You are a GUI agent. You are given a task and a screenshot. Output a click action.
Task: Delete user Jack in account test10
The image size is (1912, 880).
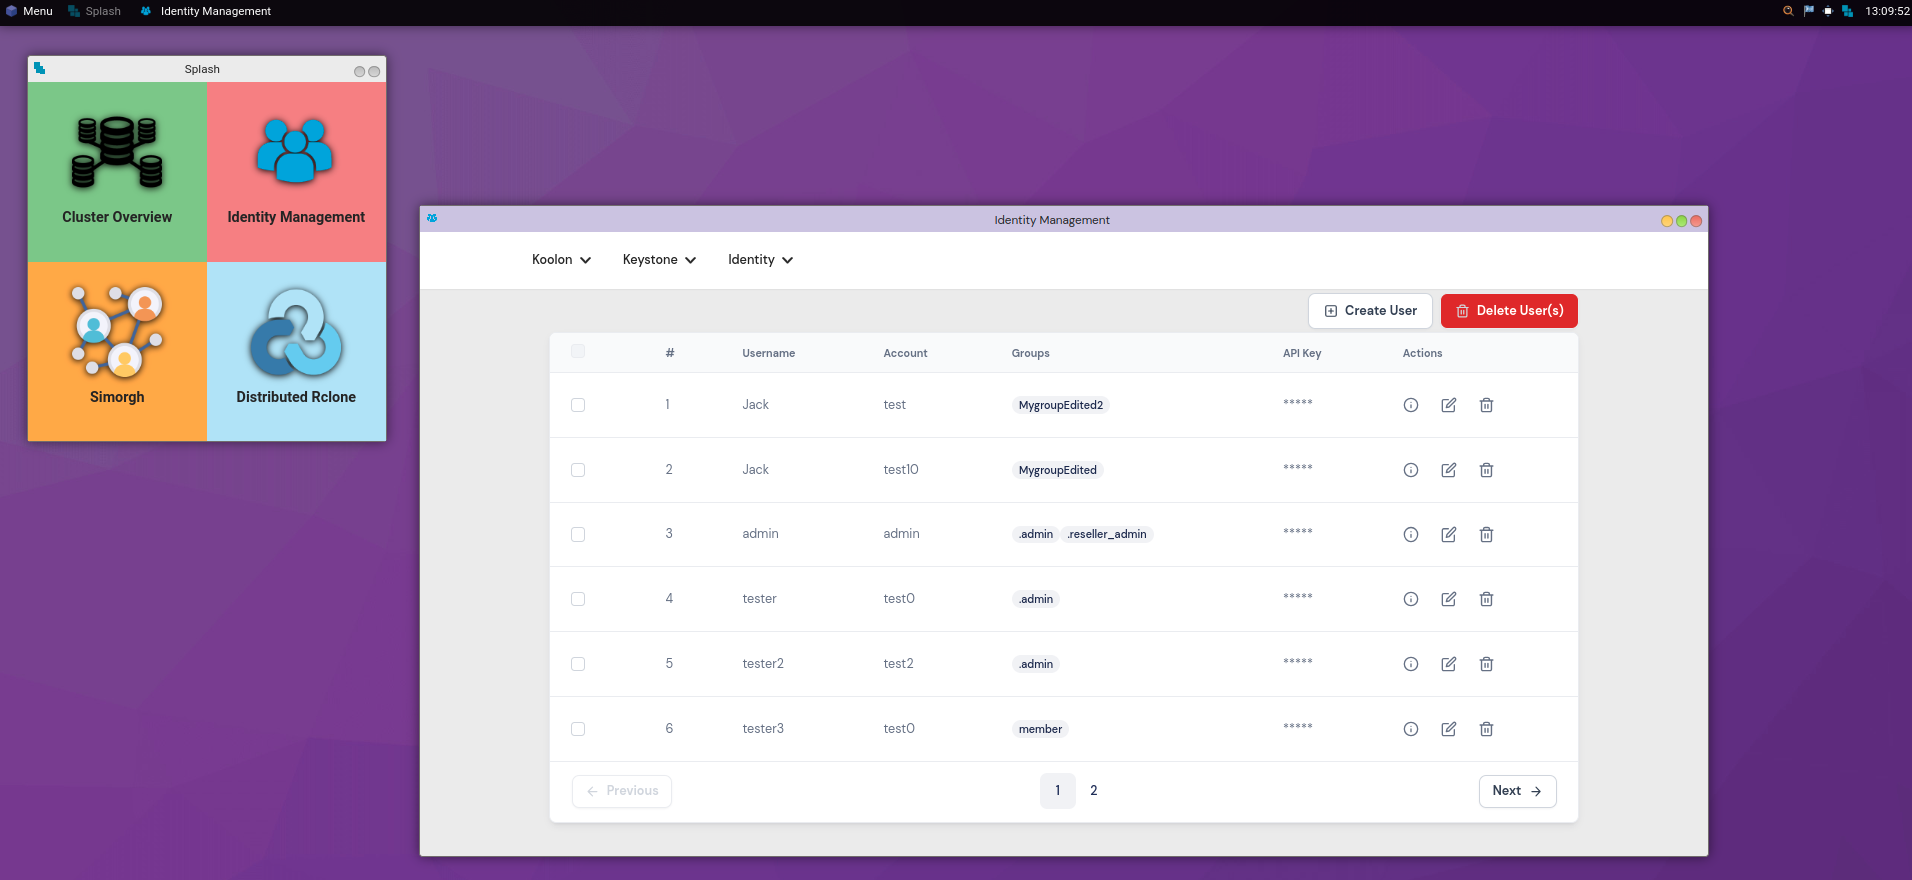(x=1487, y=470)
